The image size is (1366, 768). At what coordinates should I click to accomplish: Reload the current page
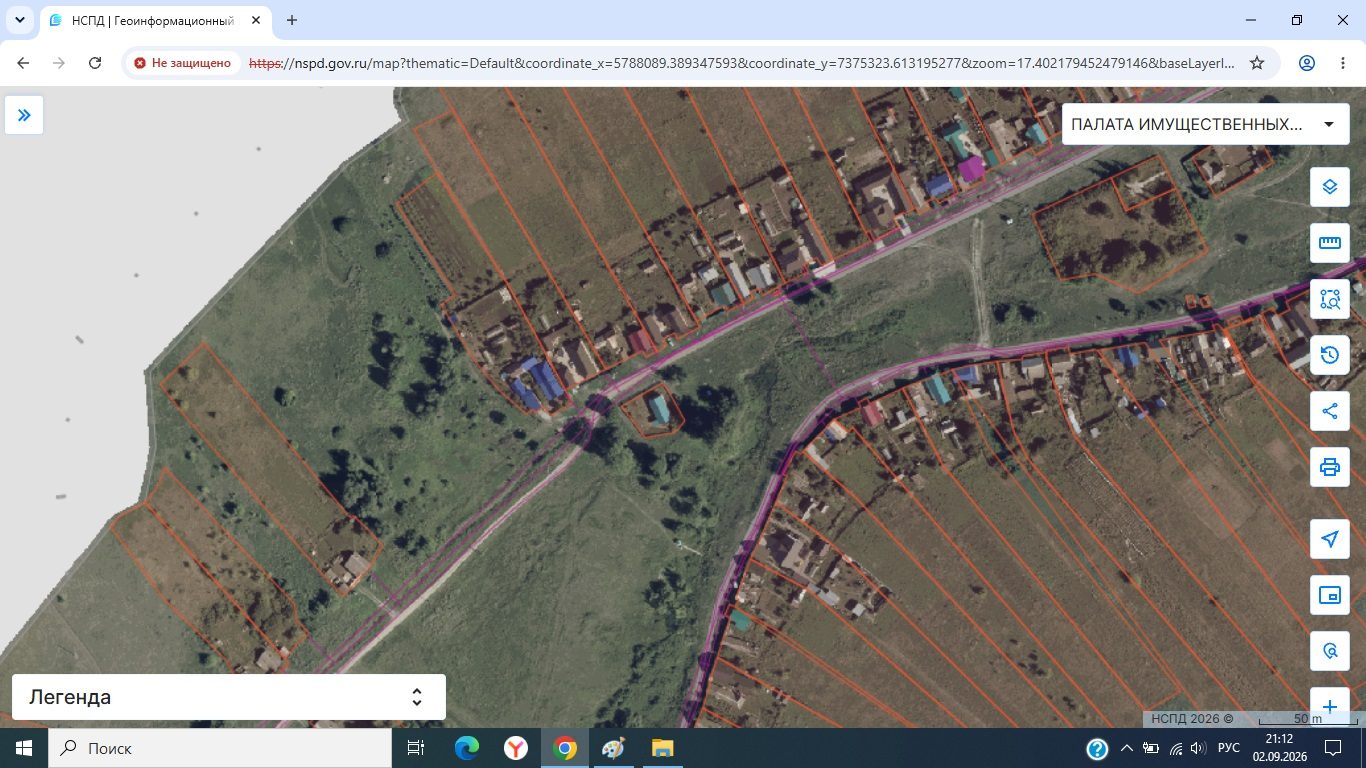(x=95, y=63)
